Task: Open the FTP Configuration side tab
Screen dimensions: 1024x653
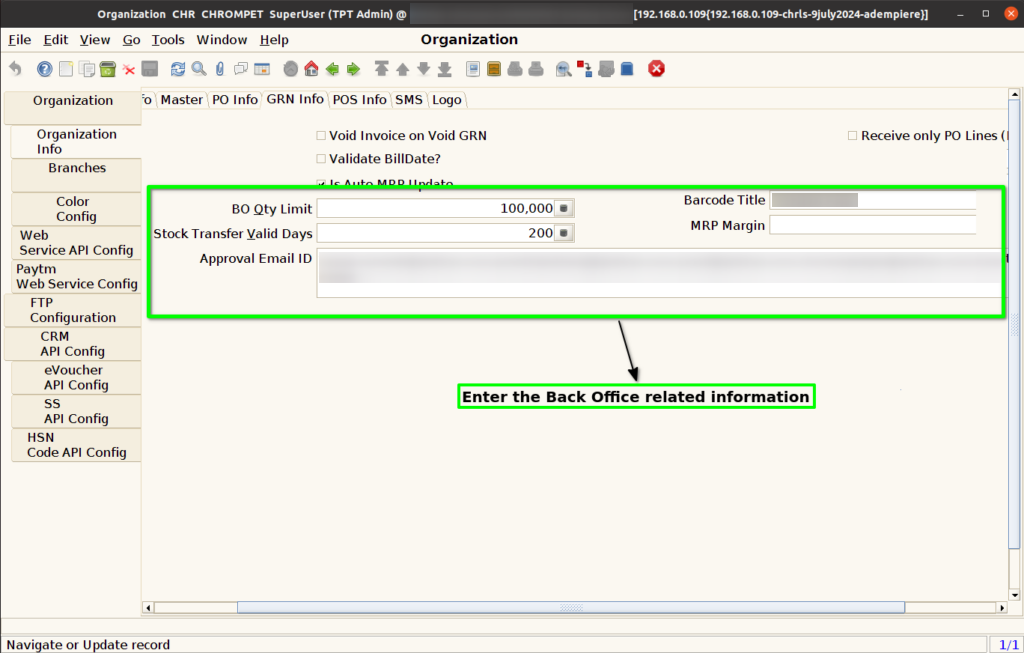Action: 72,310
